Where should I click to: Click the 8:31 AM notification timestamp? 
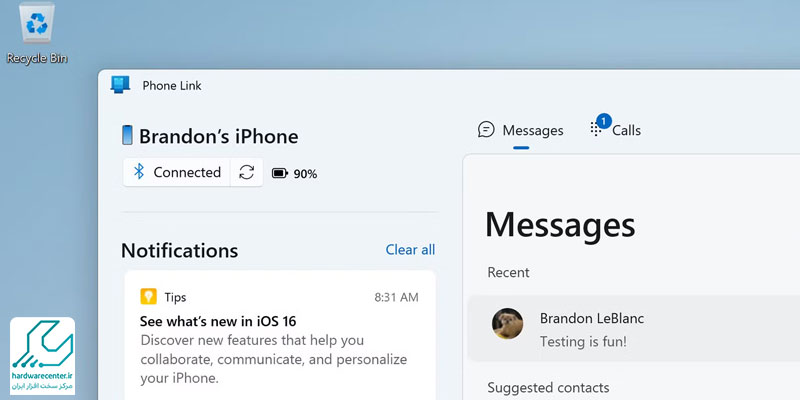click(396, 297)
